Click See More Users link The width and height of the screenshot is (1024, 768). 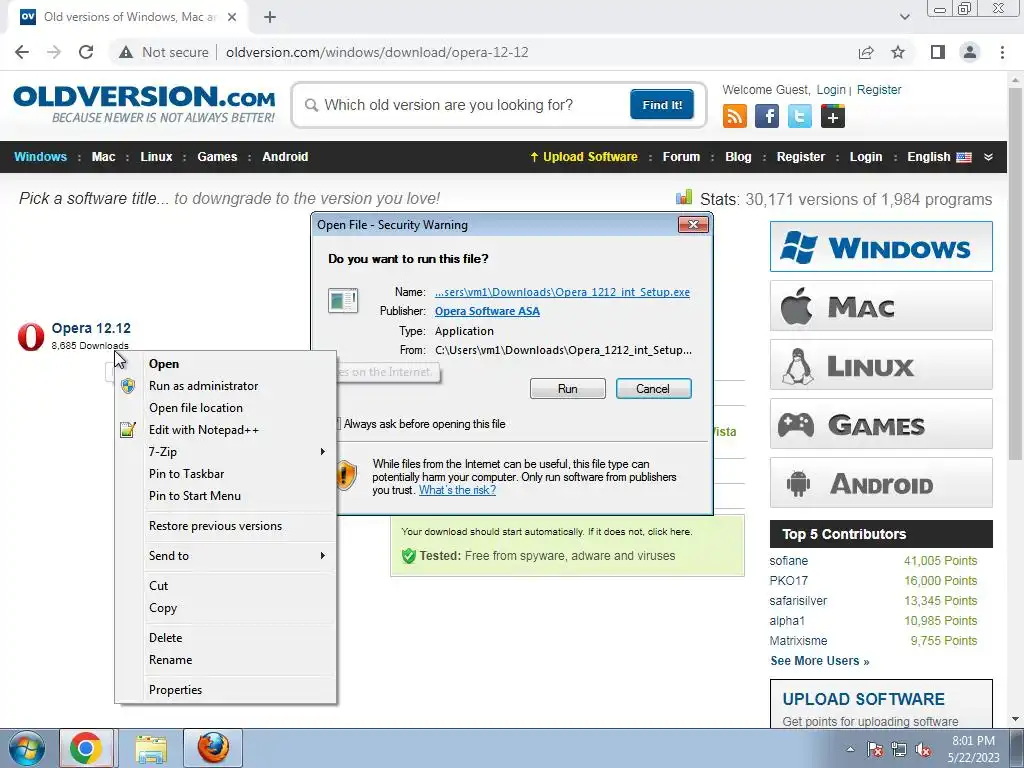820,661
